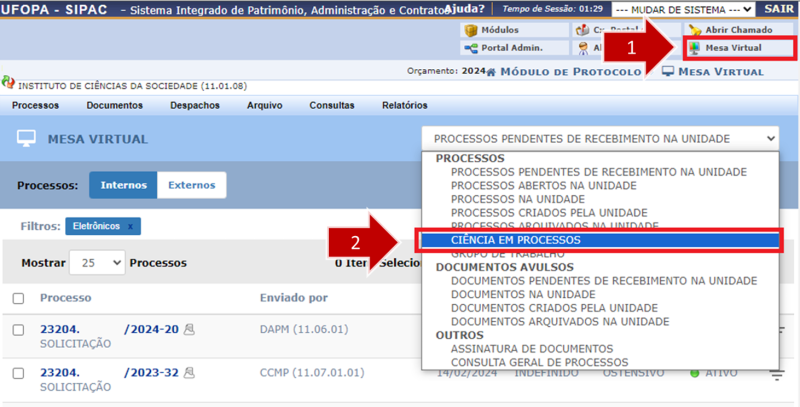The width and height of the screenshot is (800, 407).
Task: Choose Processos Abertos na Unidade option
Action: [544, 186]
